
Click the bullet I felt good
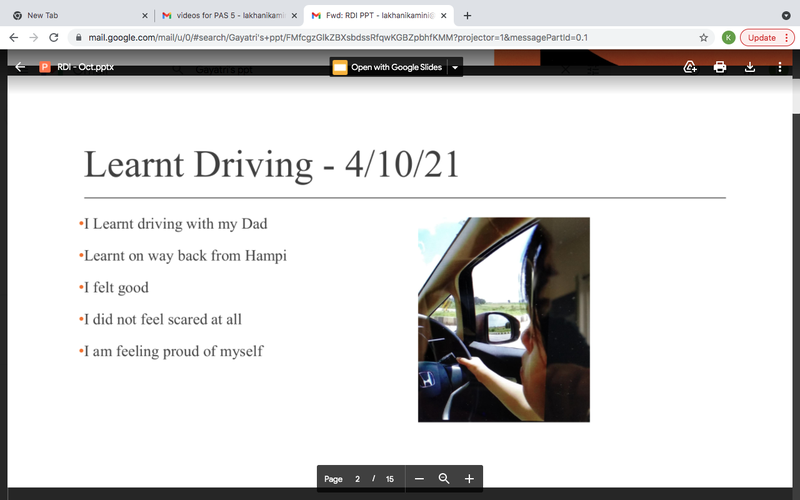(116, 288)
